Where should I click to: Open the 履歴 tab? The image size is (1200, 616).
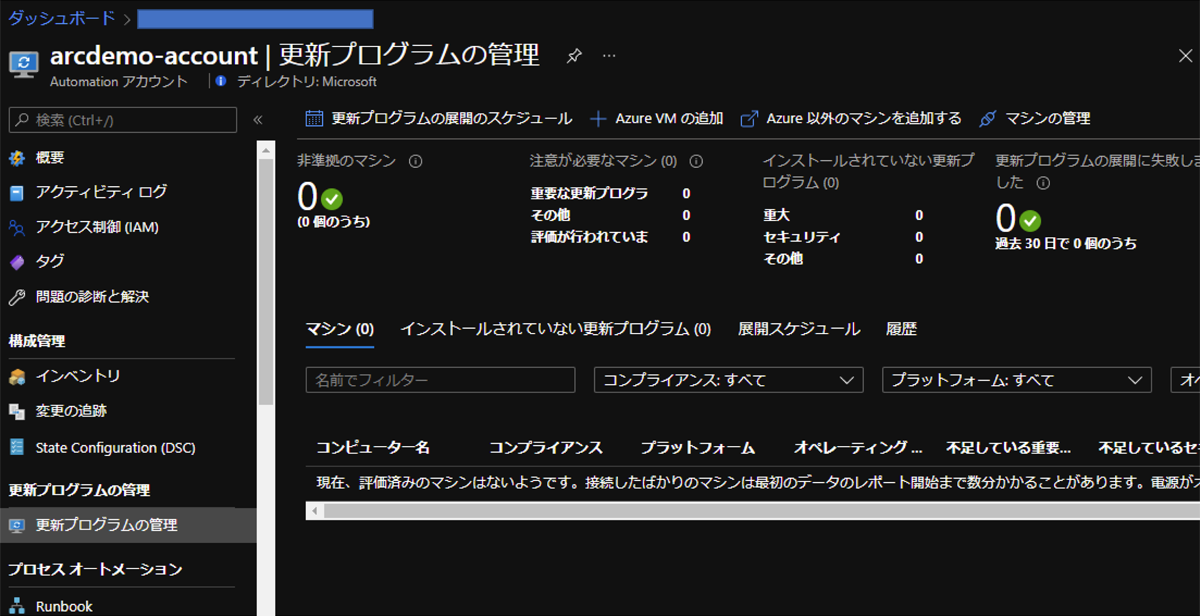pyautogui.click(x=901, y=329)
